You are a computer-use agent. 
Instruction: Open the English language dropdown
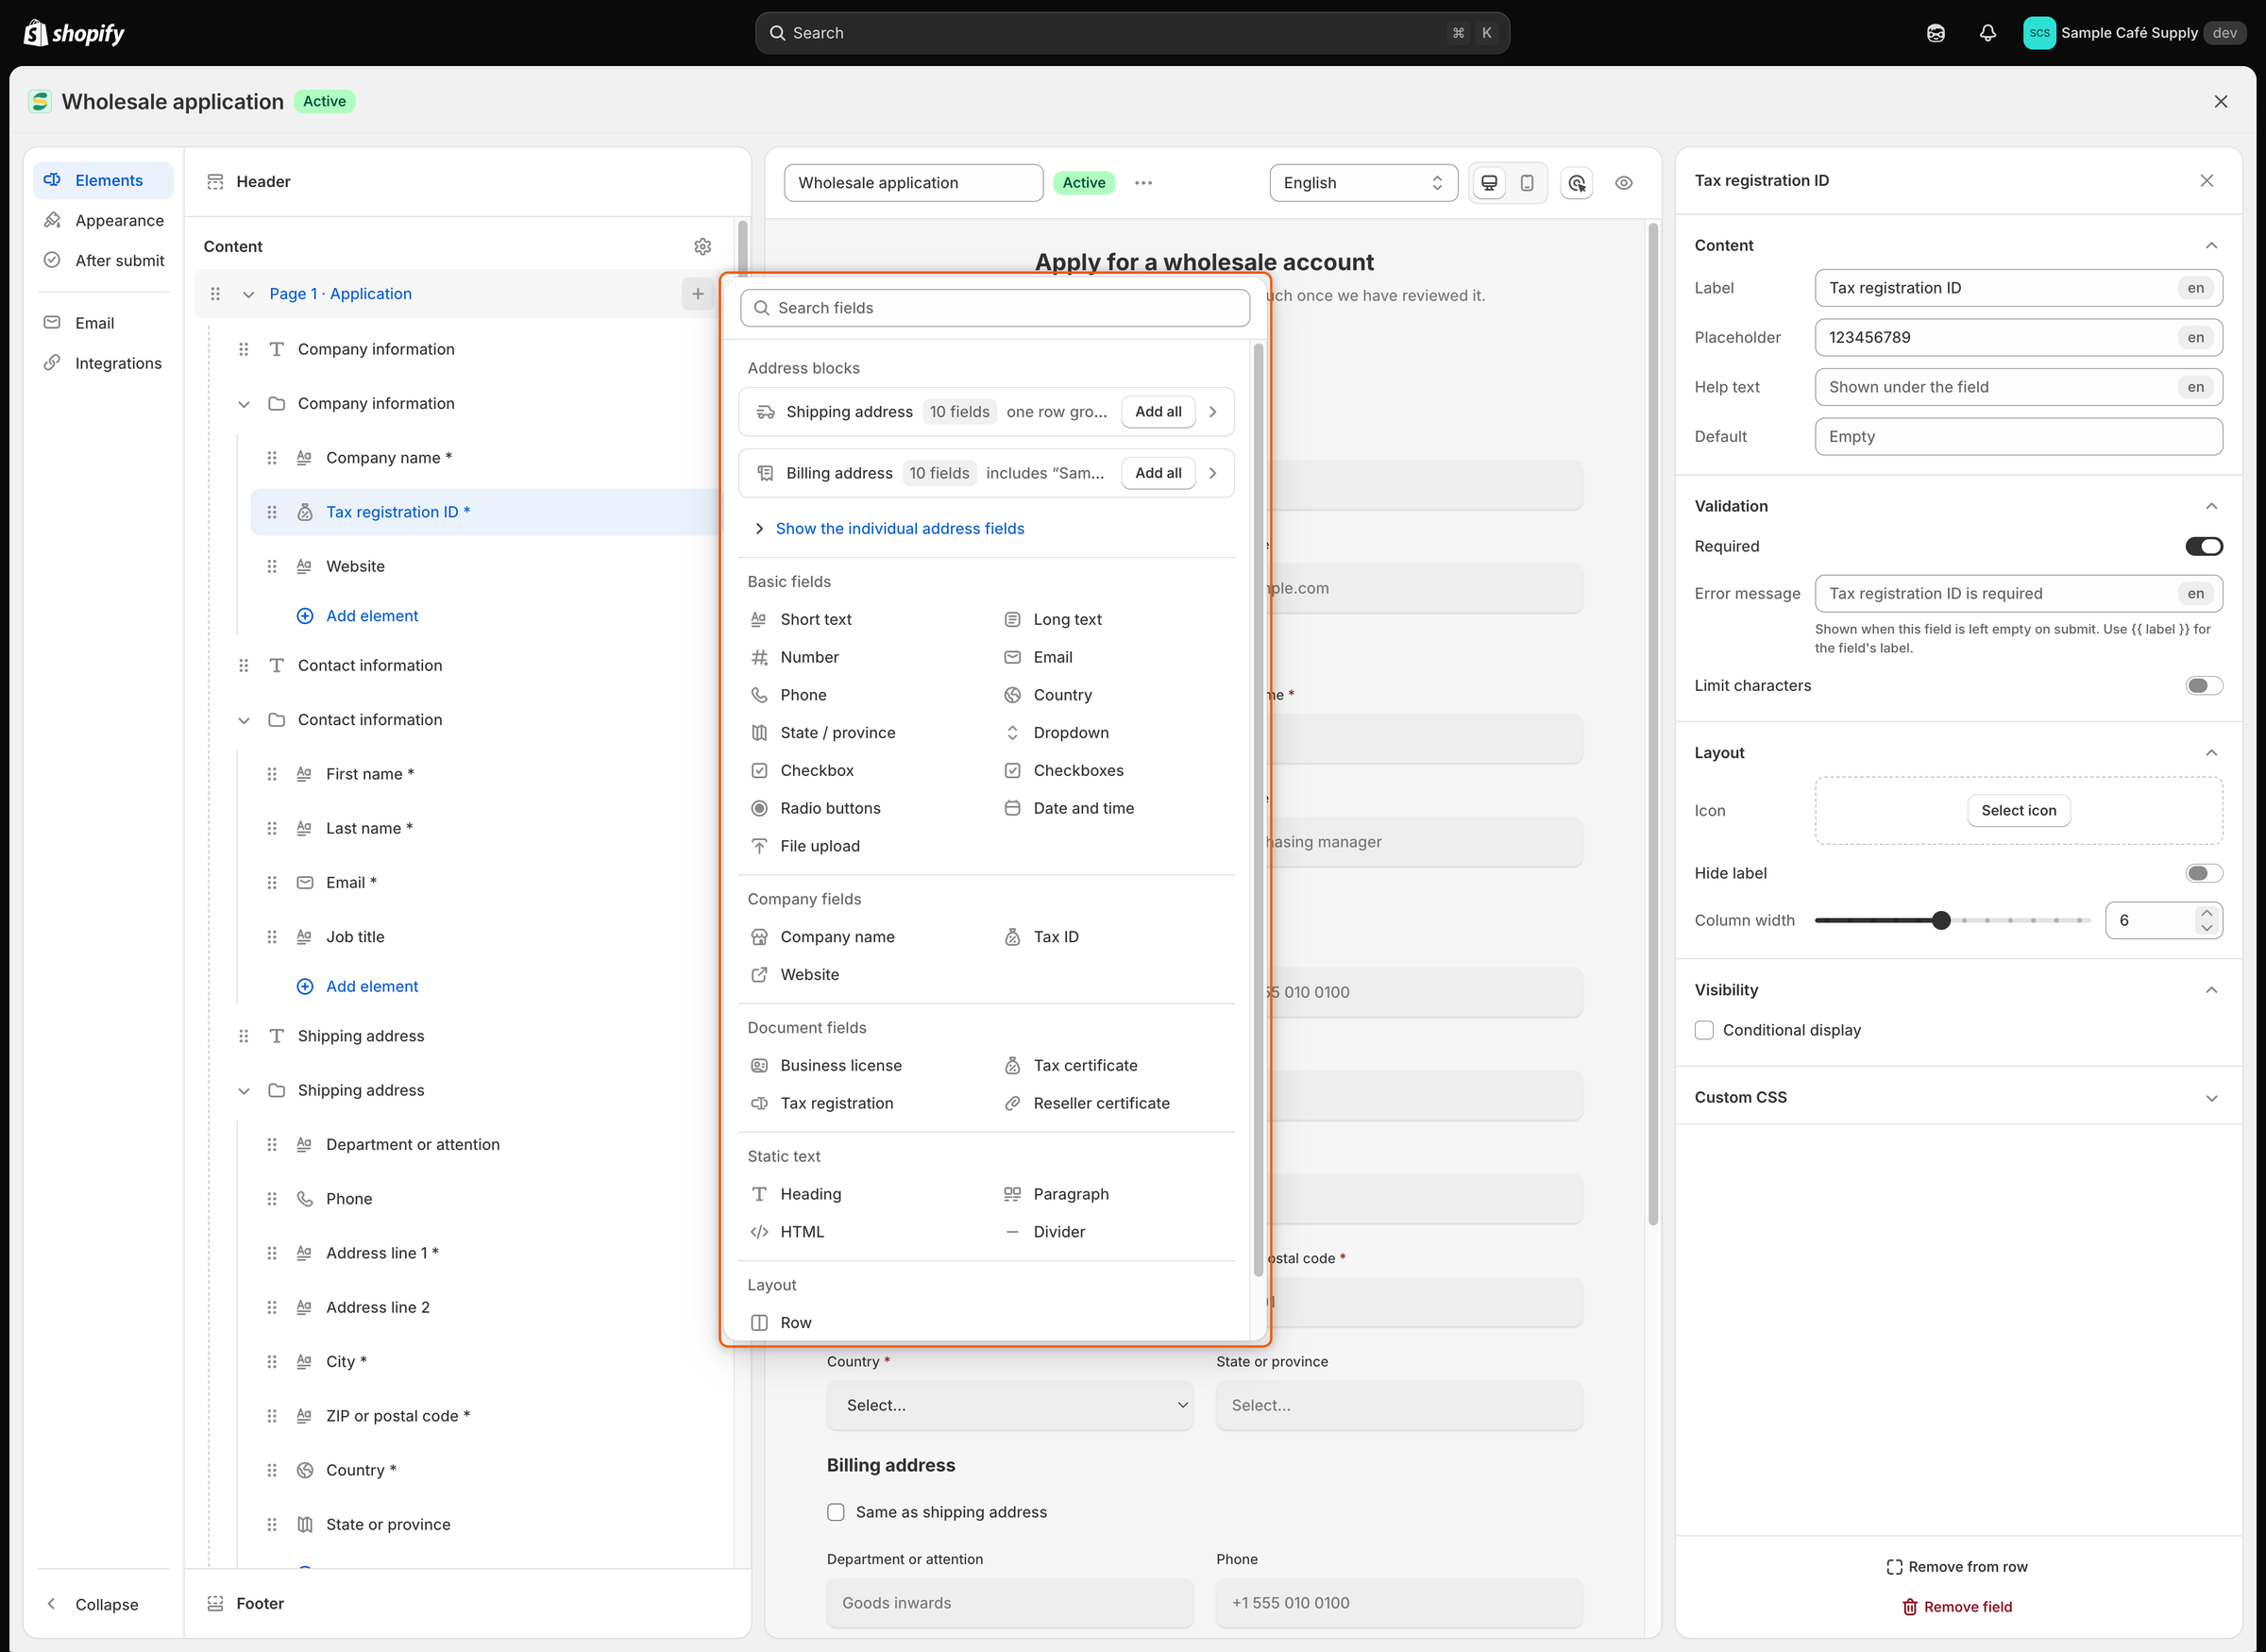coord(1363,183)
